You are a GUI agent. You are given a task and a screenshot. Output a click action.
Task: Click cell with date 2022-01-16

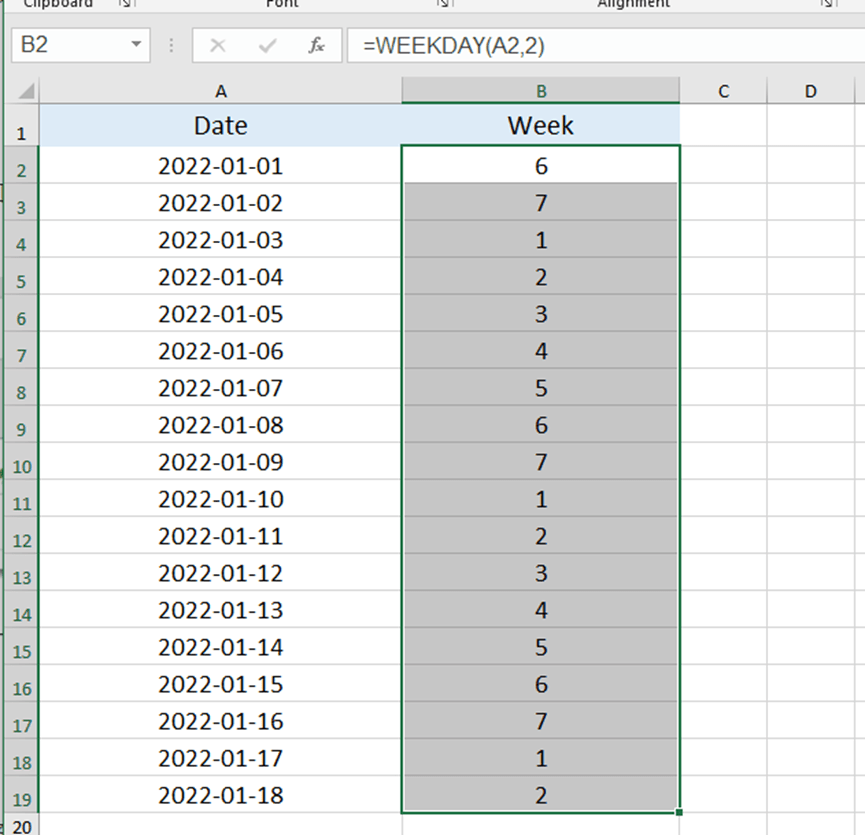tap(221, 721)
